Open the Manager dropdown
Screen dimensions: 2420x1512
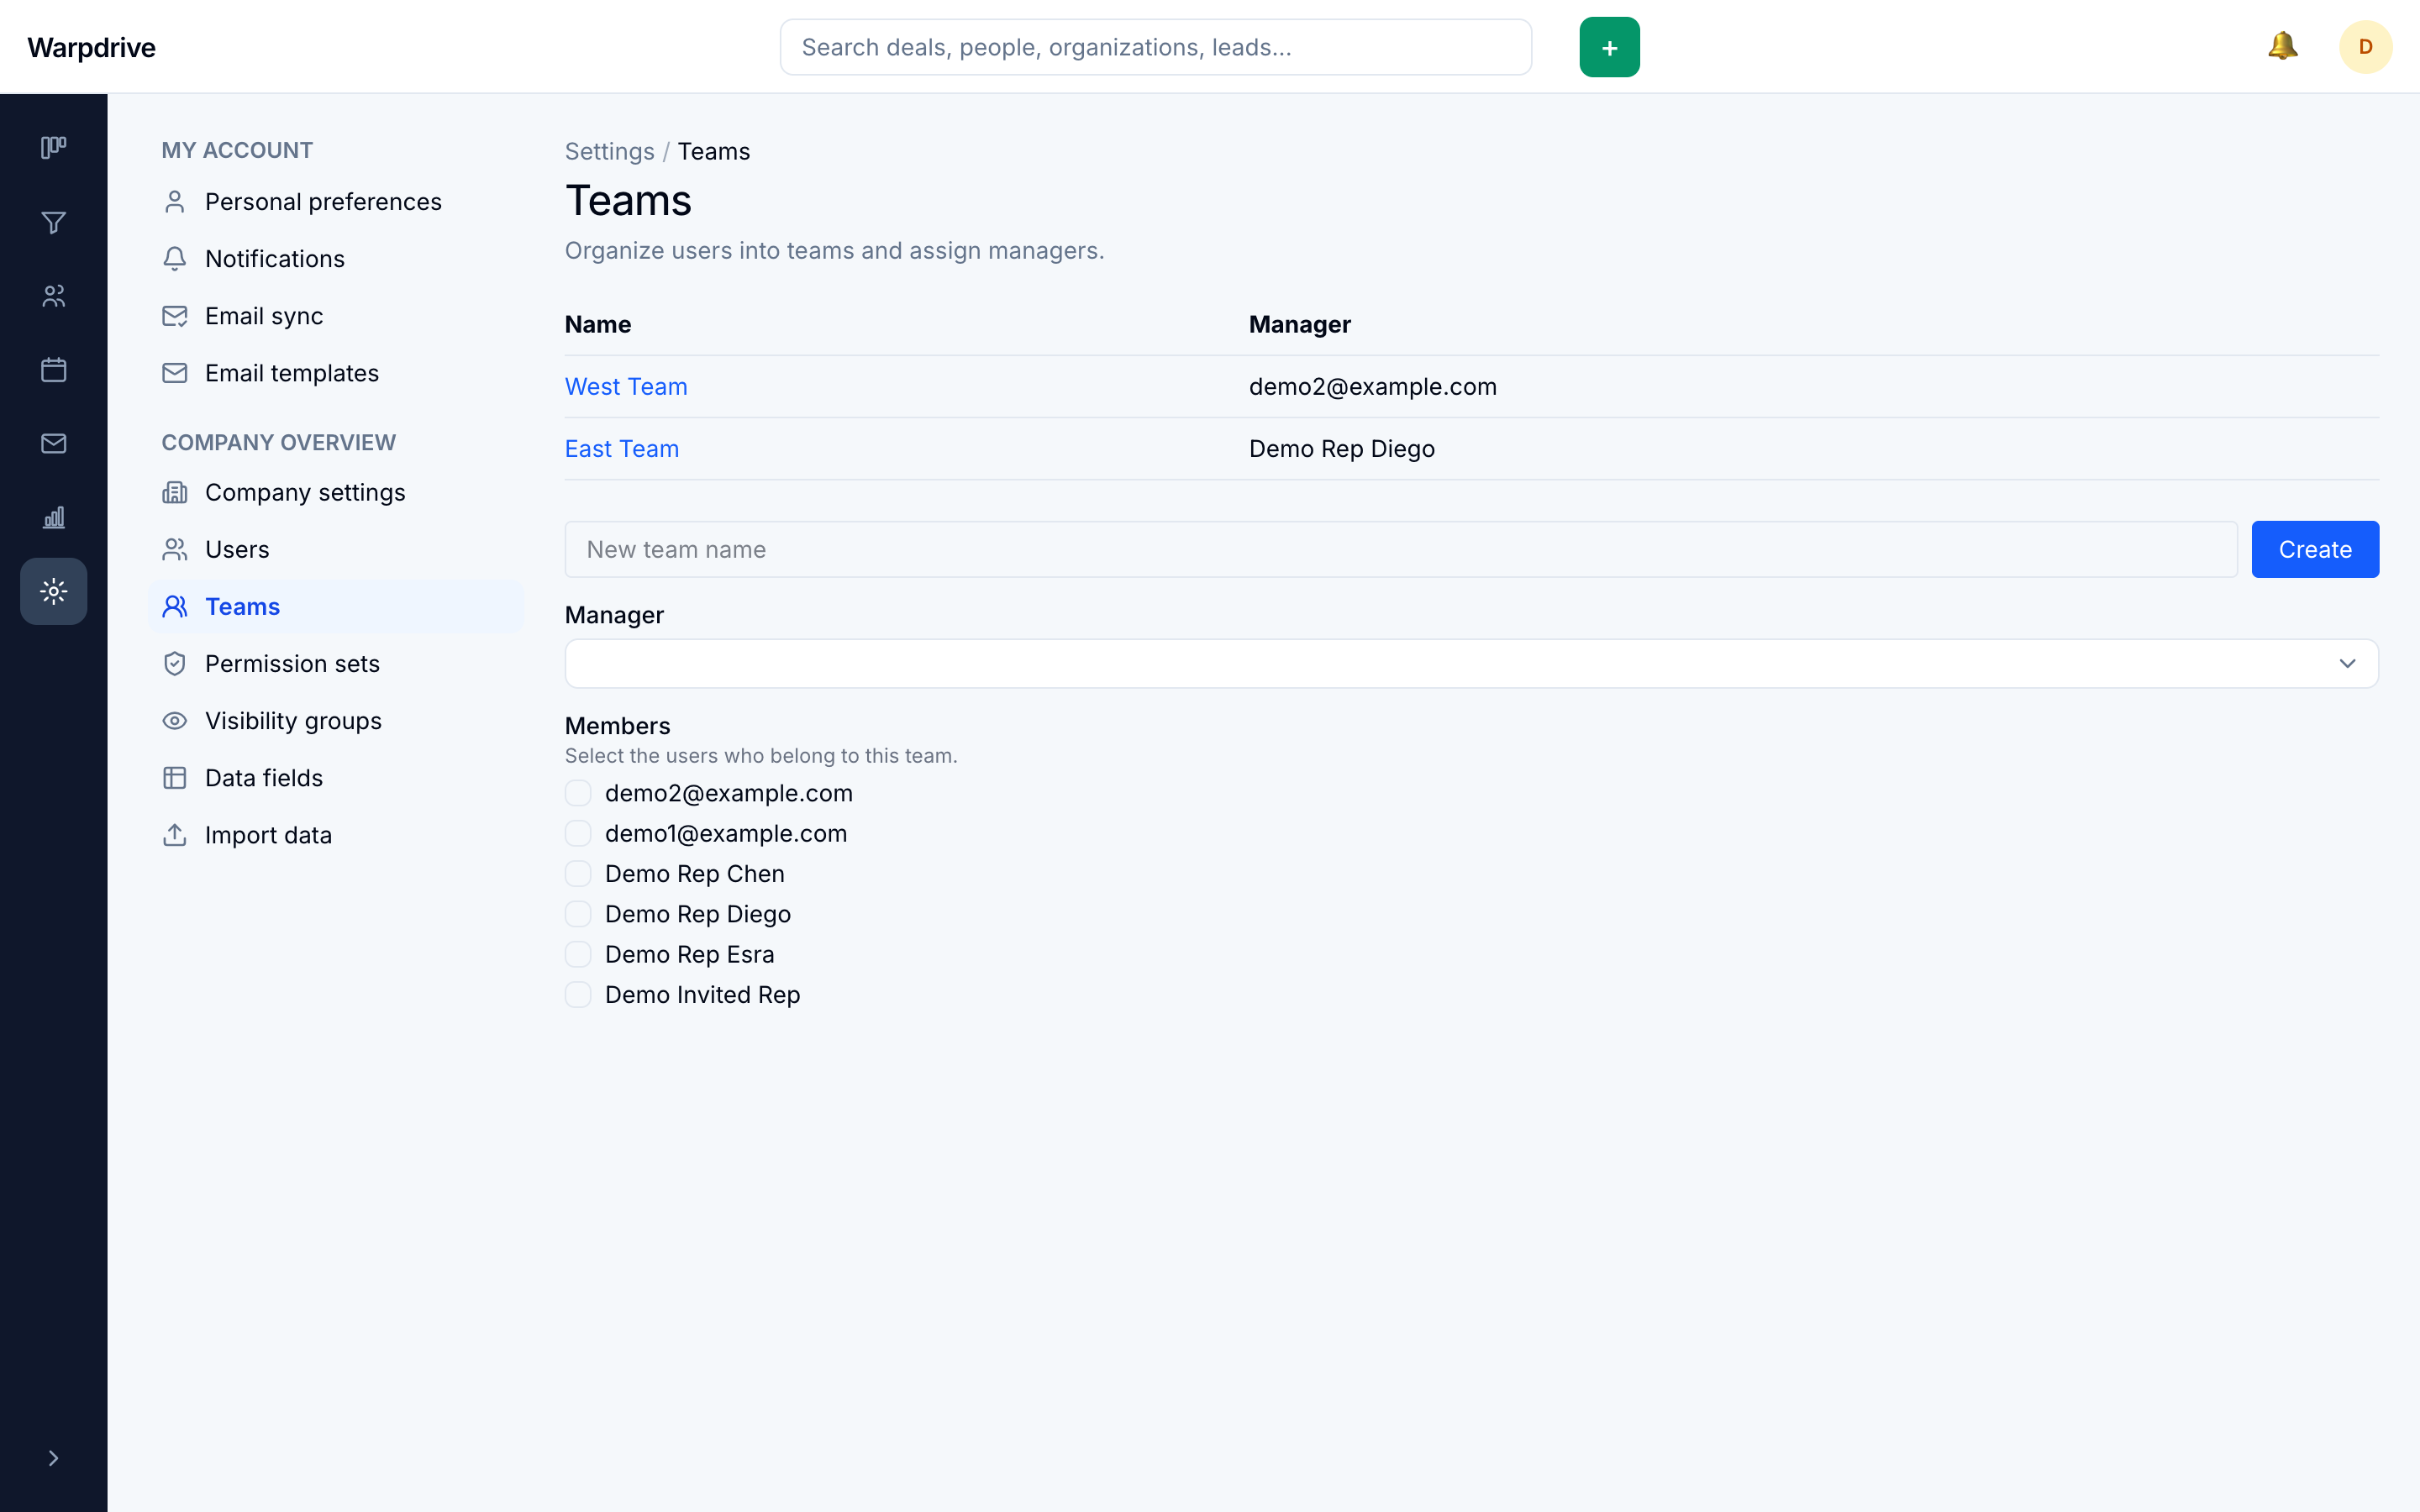point(1472,664)
